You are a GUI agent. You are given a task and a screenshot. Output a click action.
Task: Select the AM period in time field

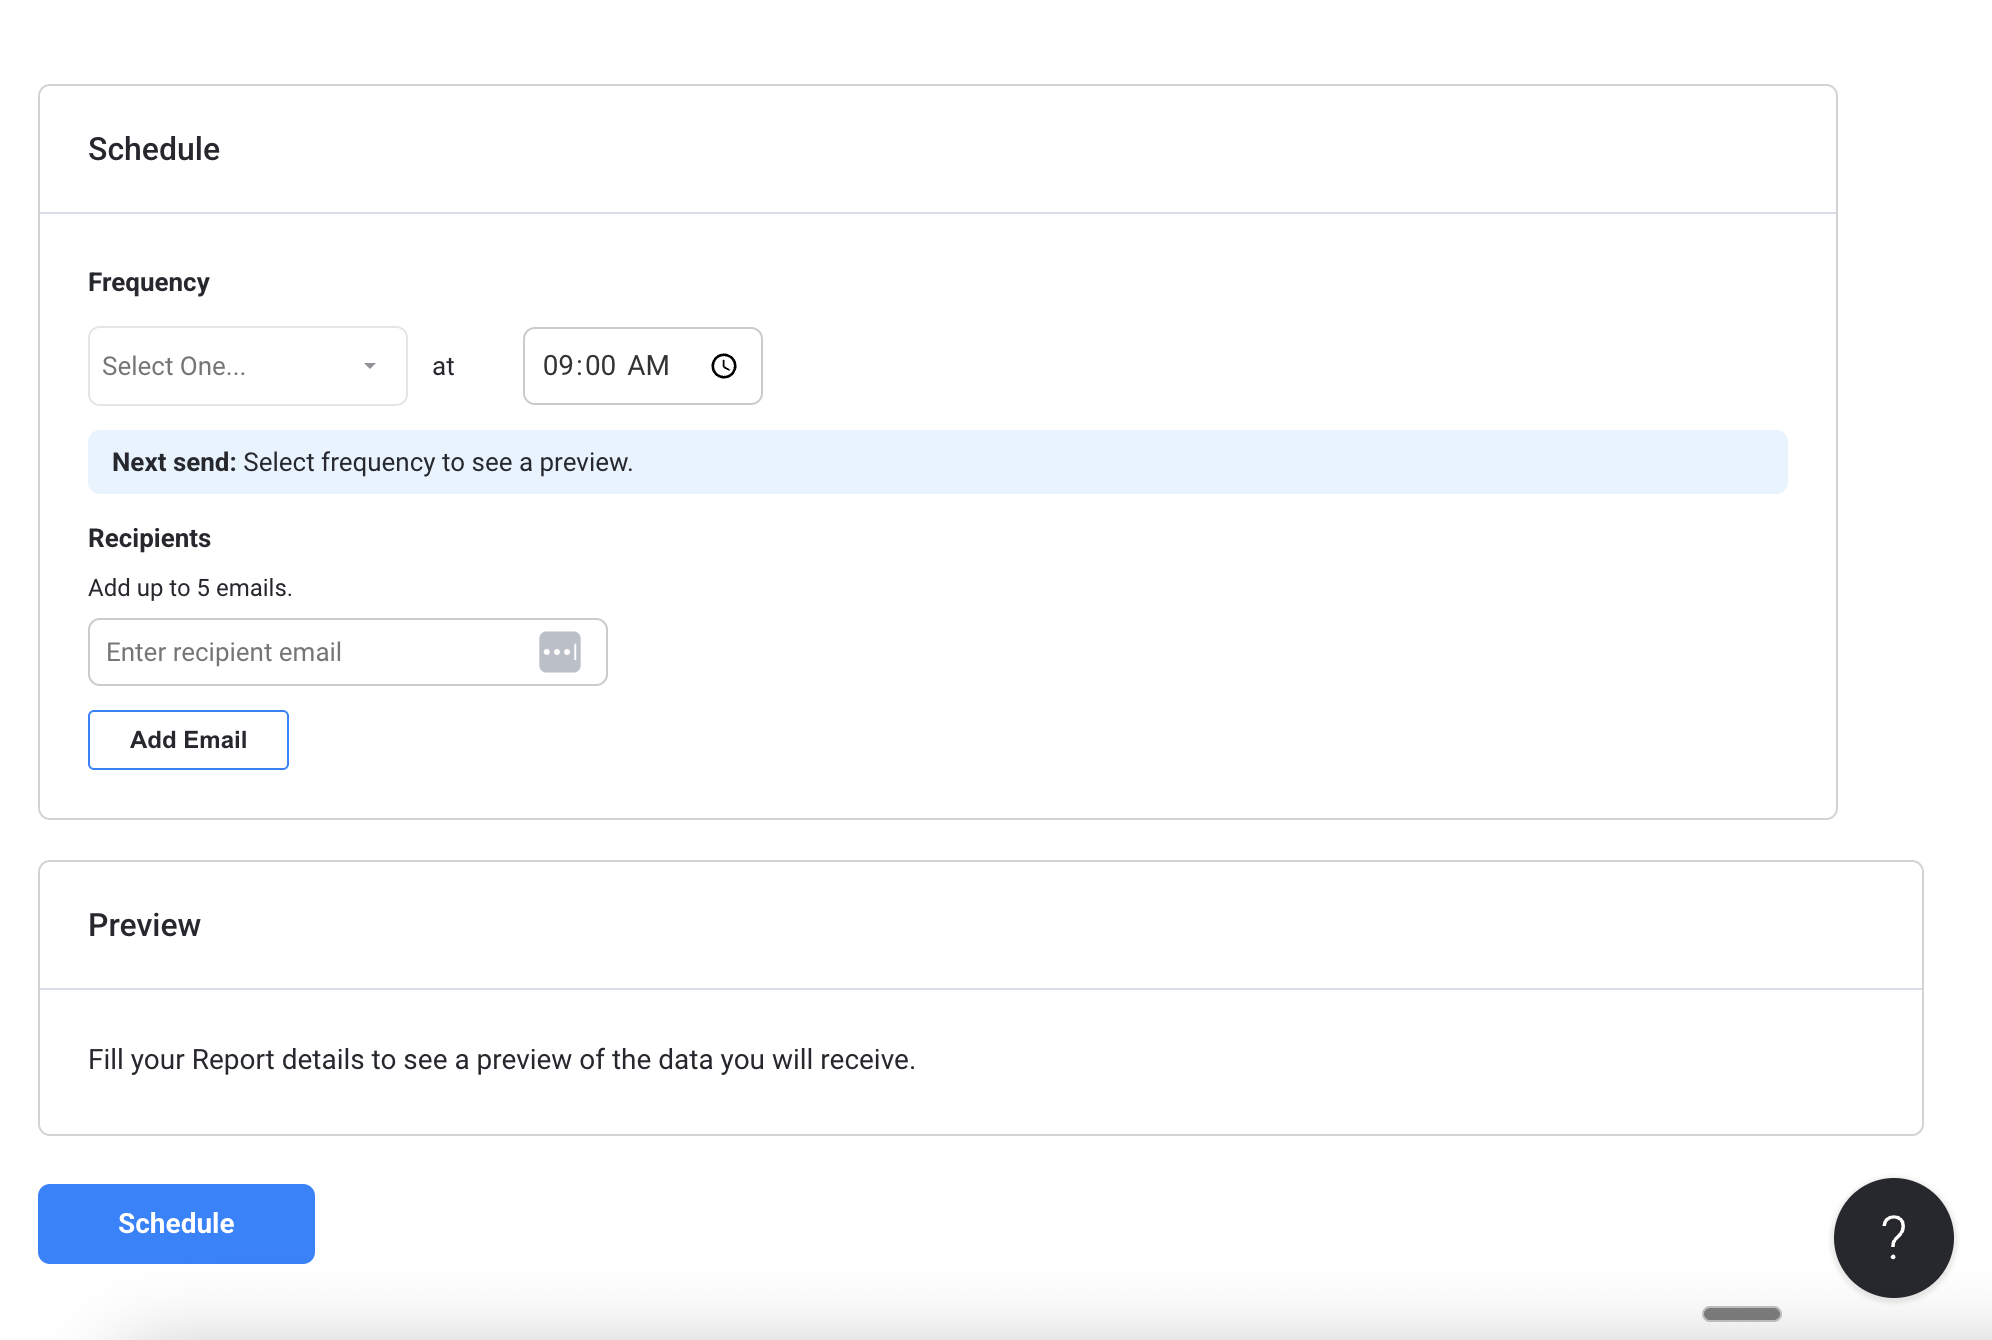(x=648, y=366)
